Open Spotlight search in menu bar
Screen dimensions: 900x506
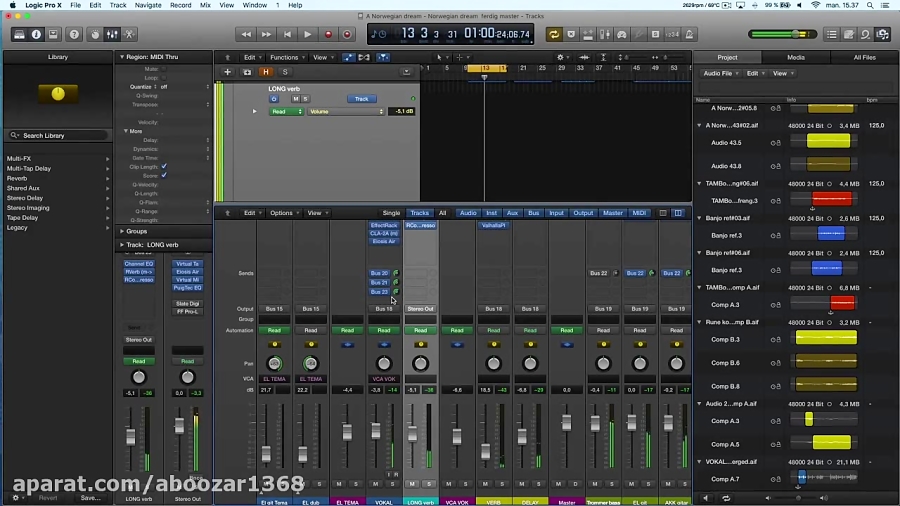pyautogui.click(x=870, y=5)
